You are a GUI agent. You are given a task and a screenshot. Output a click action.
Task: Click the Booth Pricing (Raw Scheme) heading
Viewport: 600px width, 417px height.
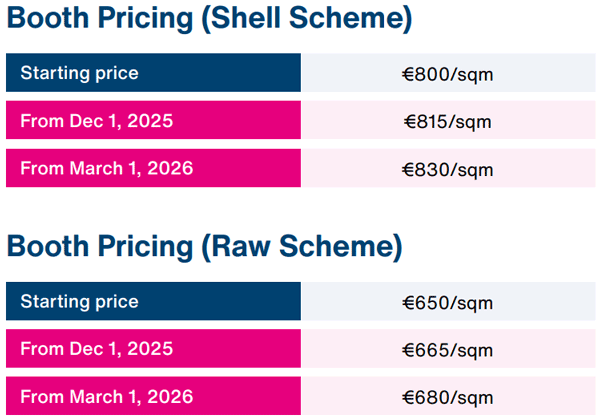pyautogui.click(x=203, y=246)
